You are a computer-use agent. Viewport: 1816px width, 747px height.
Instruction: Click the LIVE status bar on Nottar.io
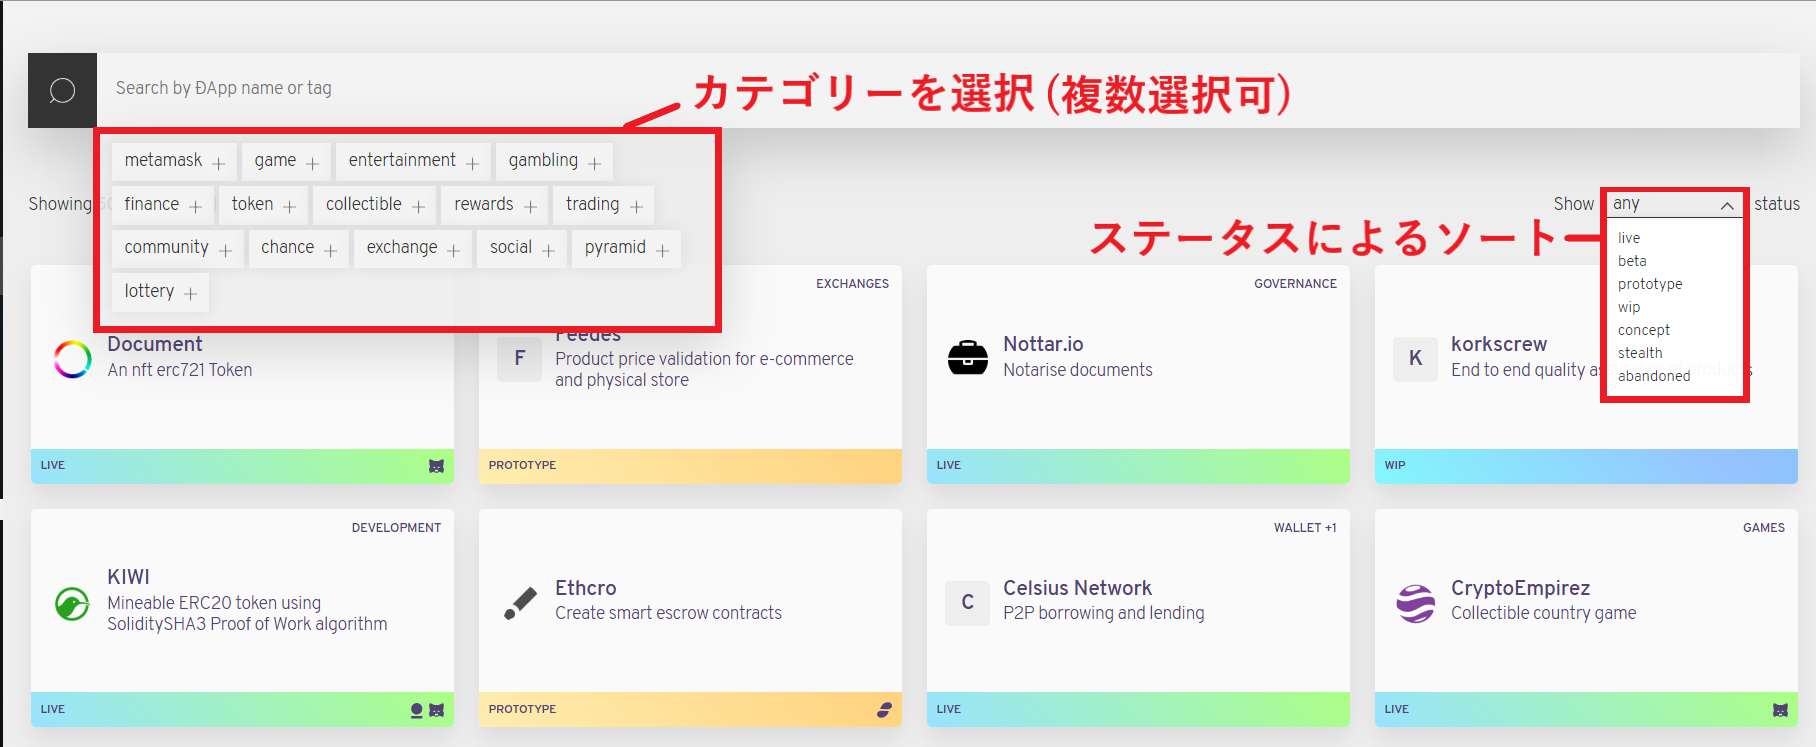(1138, 466)
